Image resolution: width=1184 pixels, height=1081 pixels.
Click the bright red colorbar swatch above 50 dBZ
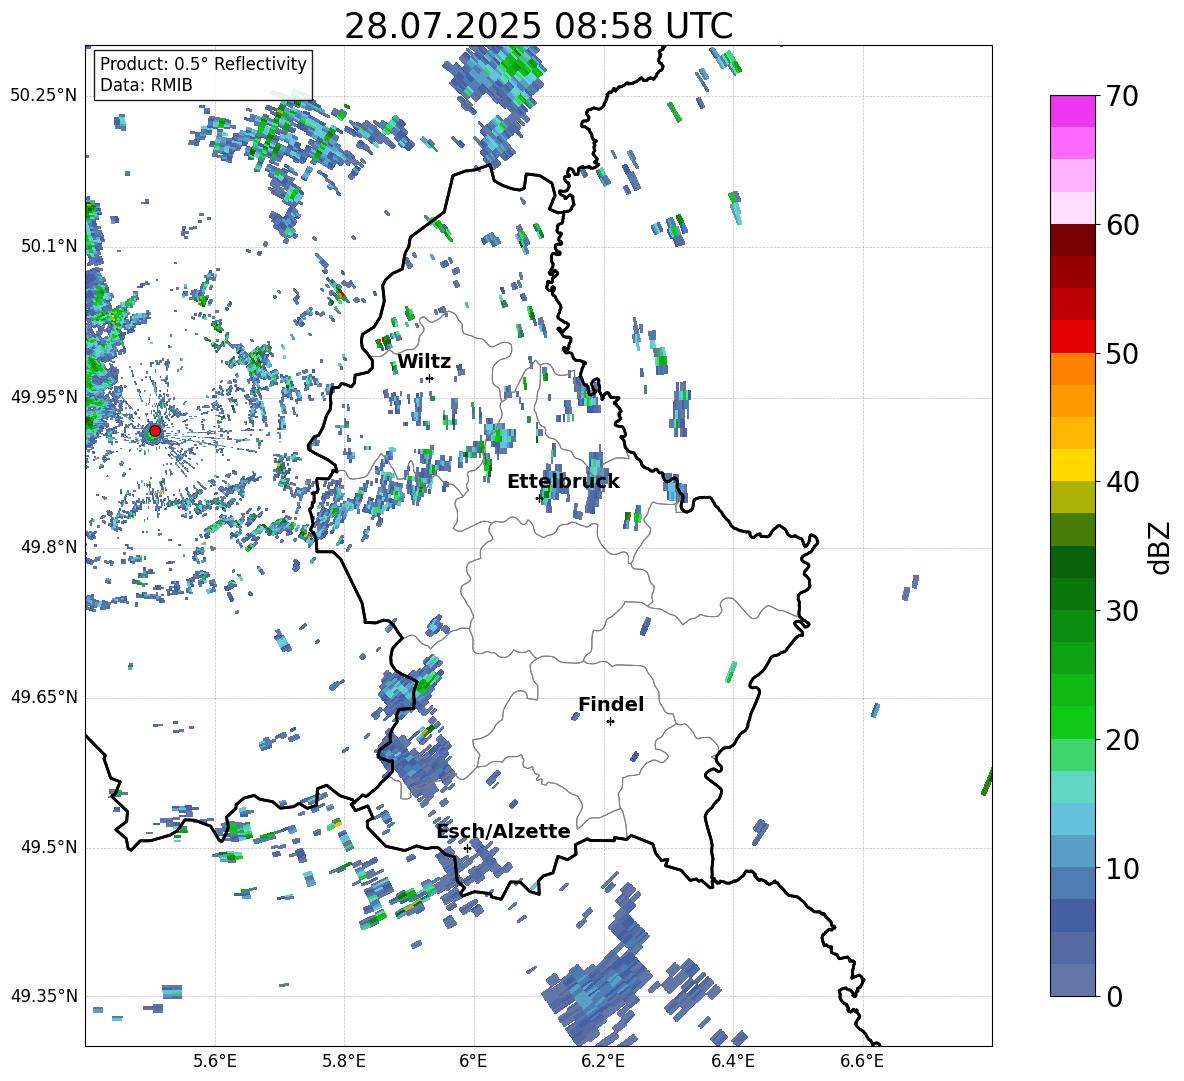coord(1072,337)
